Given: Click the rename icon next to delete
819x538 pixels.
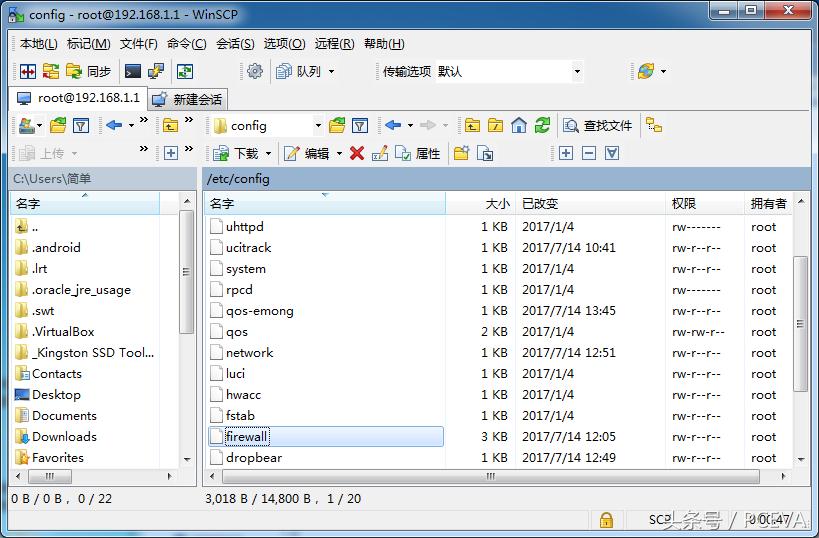Looking at the screenshot, I should click(x=380, y=153).
